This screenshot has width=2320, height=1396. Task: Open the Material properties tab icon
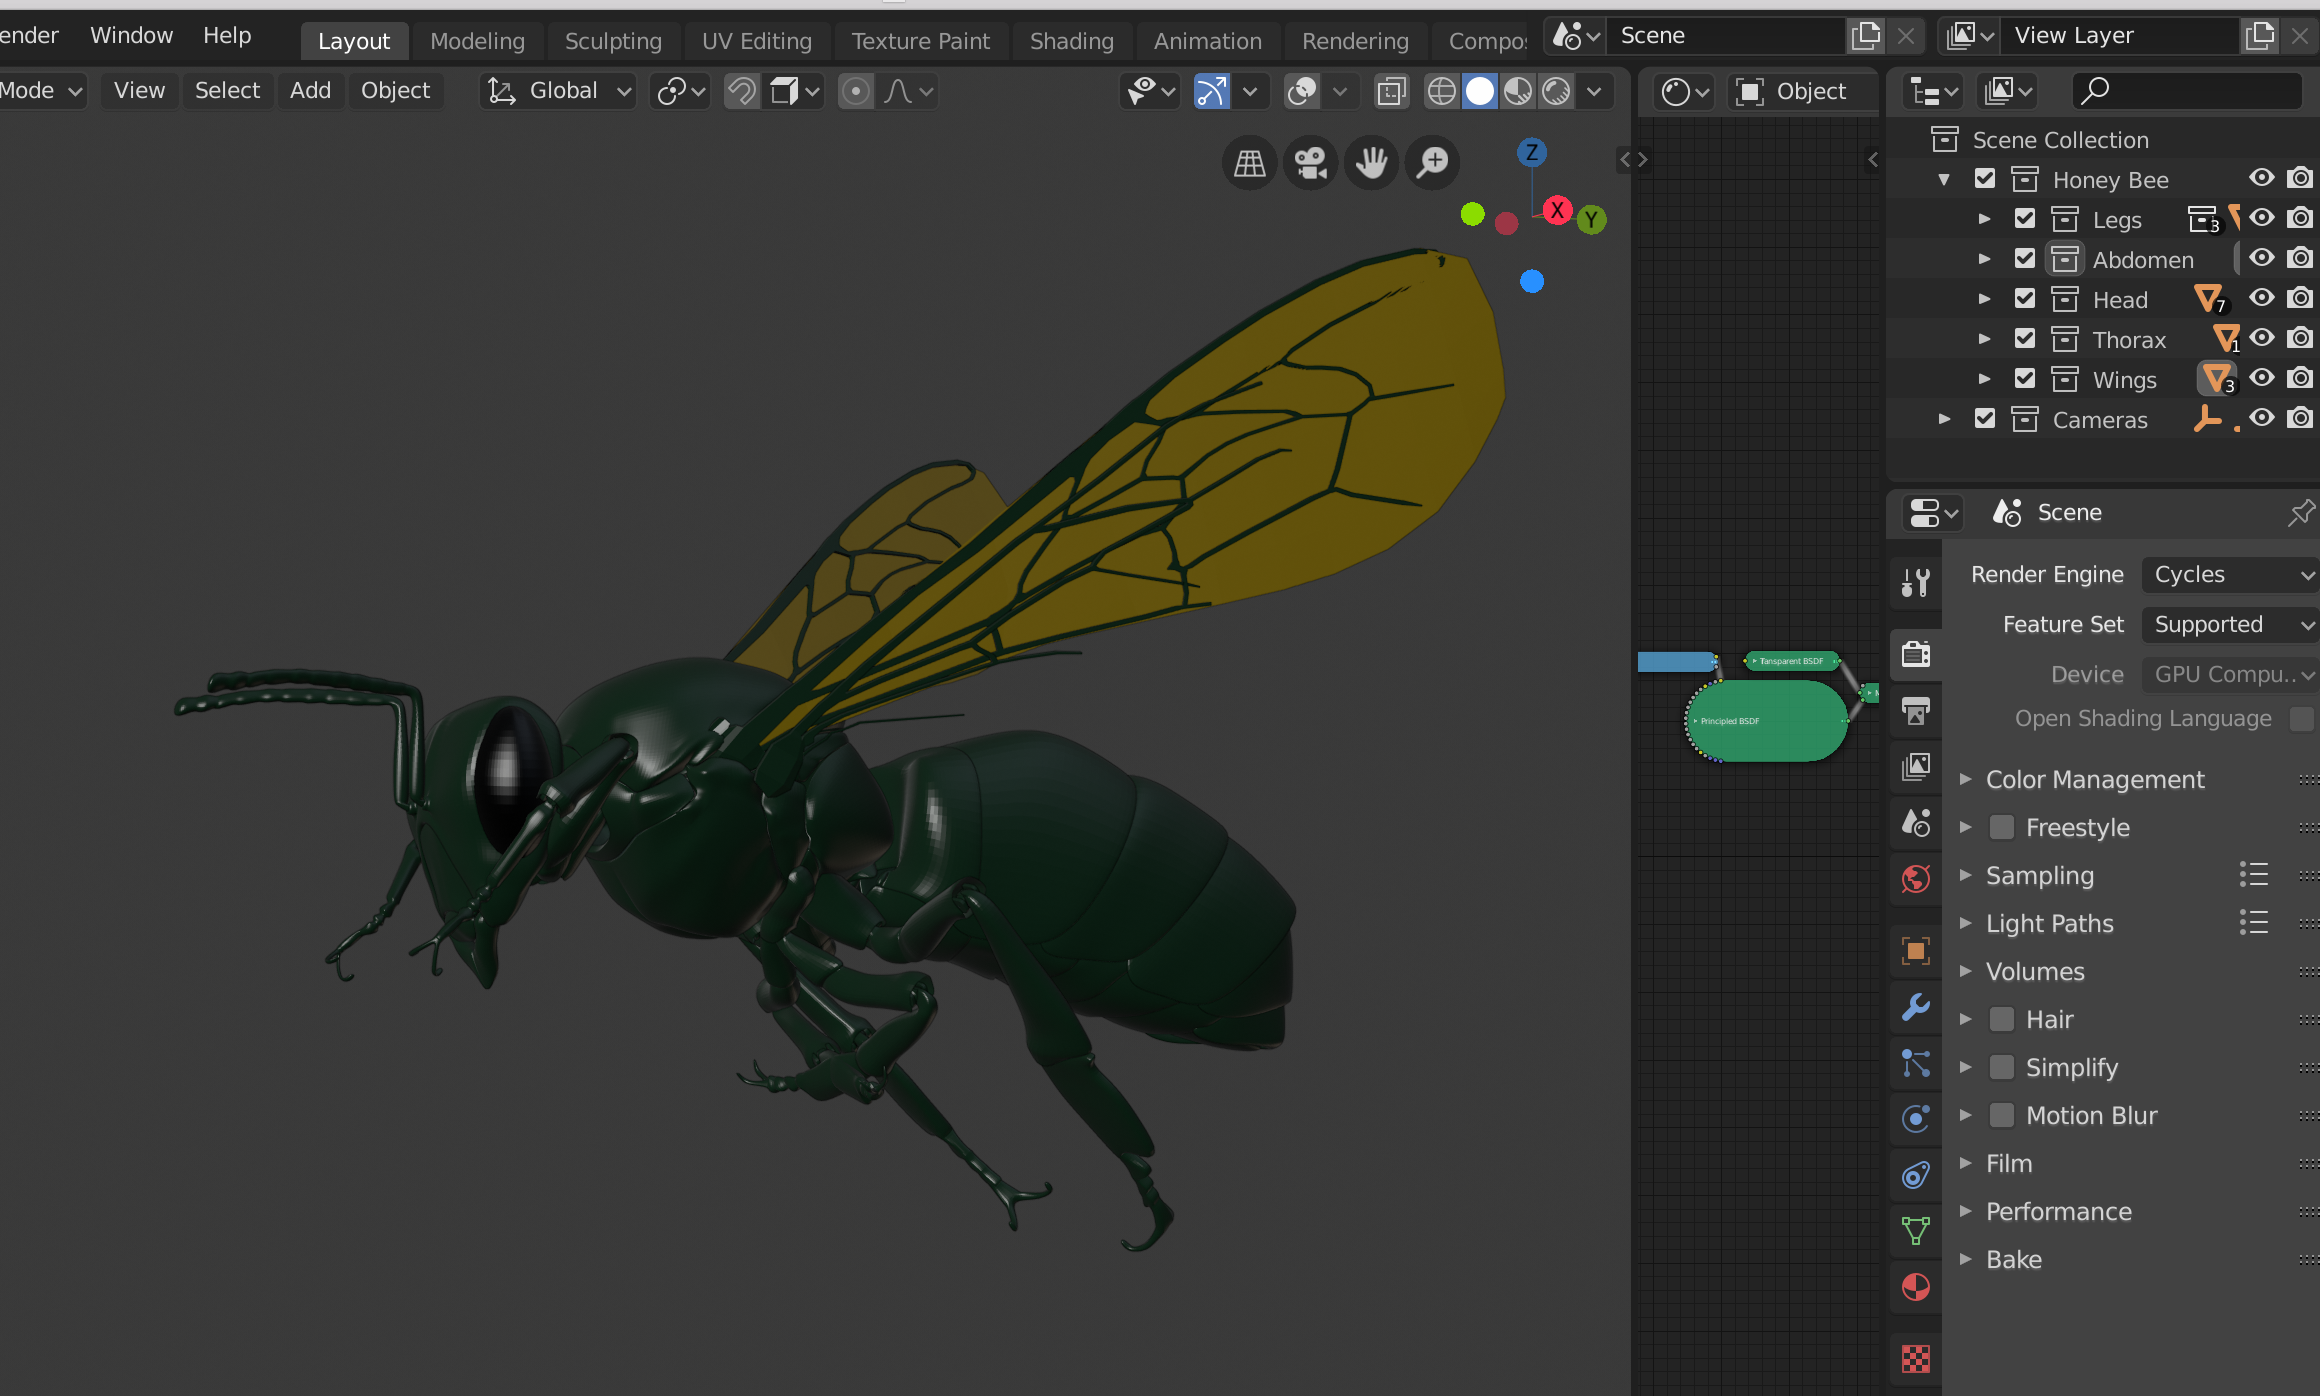click(1915, 1287)
